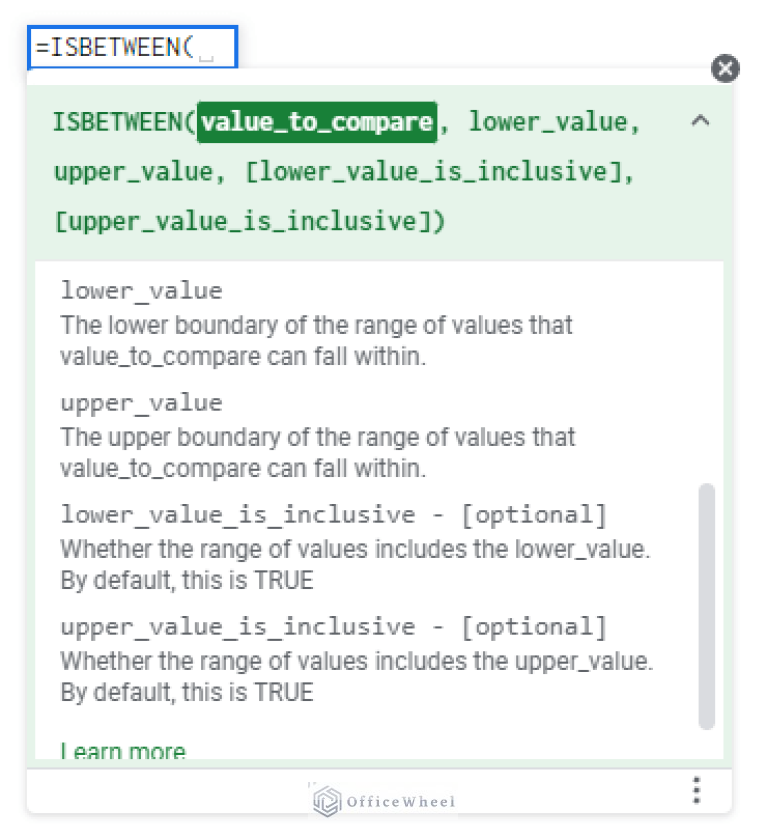Click lower_value in the green syntax header
This screenshot has height=840, width=767.
[548, 122]
